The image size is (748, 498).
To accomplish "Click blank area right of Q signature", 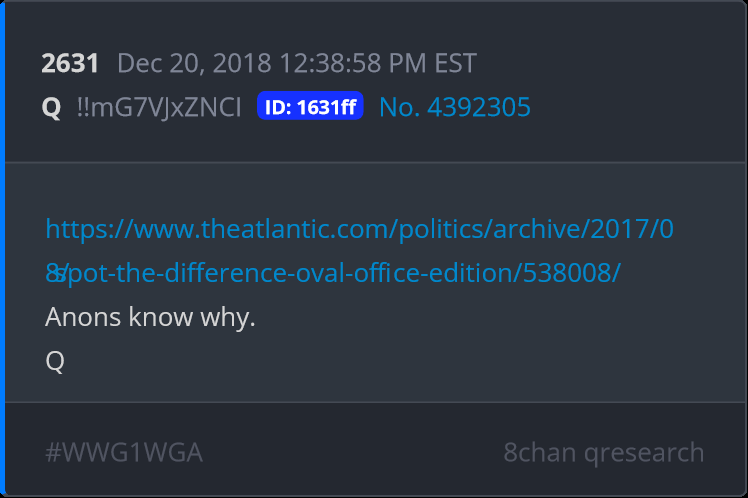I will pos(382,361).
